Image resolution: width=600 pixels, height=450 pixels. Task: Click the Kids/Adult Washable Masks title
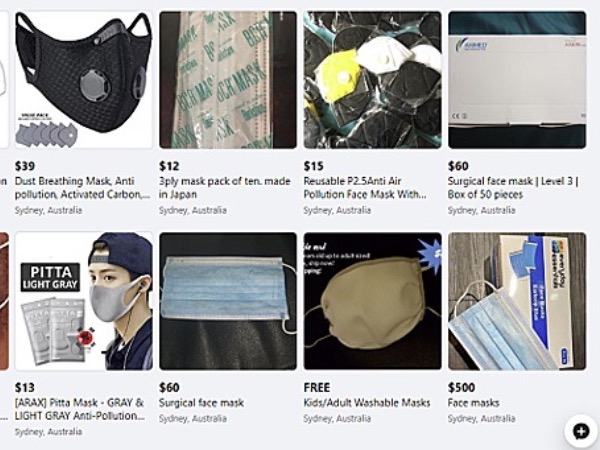tap(367, 403)
